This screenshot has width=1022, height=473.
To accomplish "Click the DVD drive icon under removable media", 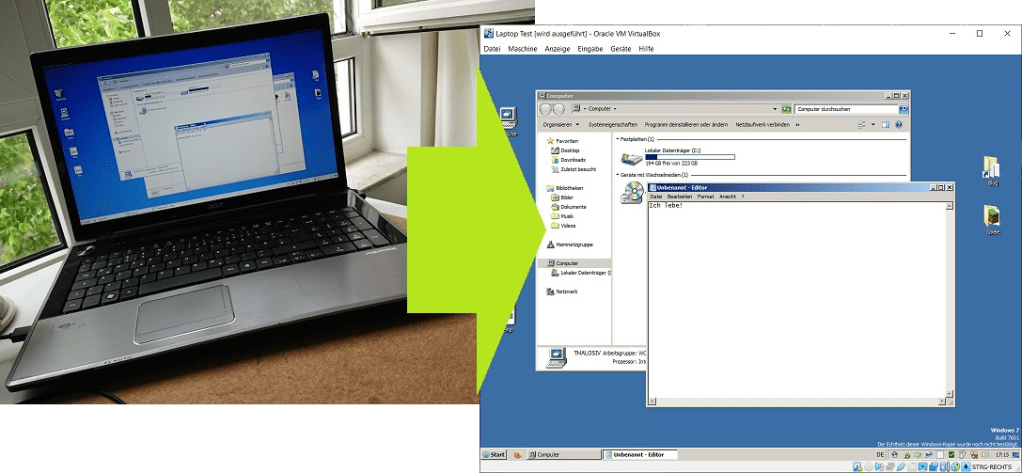I will coord(631,193).
